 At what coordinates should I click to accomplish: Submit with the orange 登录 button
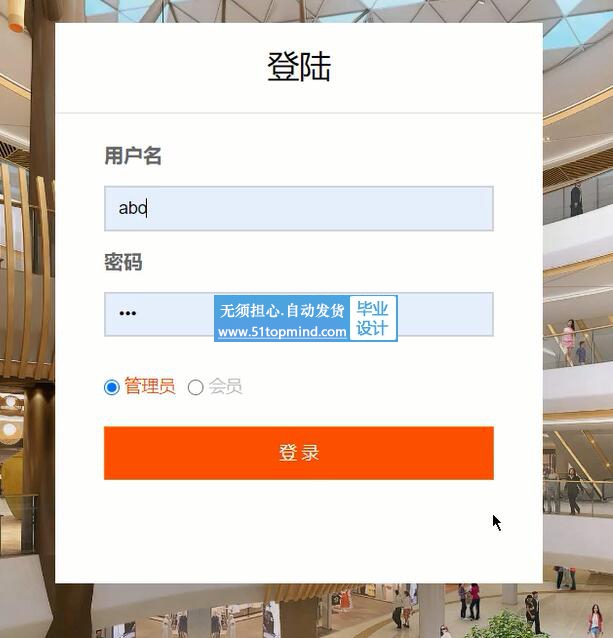(299, 453)
